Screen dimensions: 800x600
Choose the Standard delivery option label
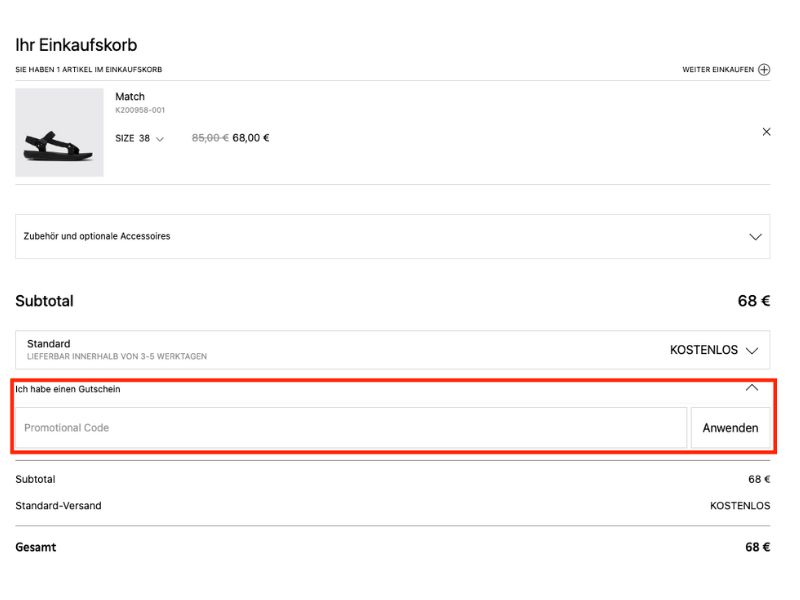point(49,344)
